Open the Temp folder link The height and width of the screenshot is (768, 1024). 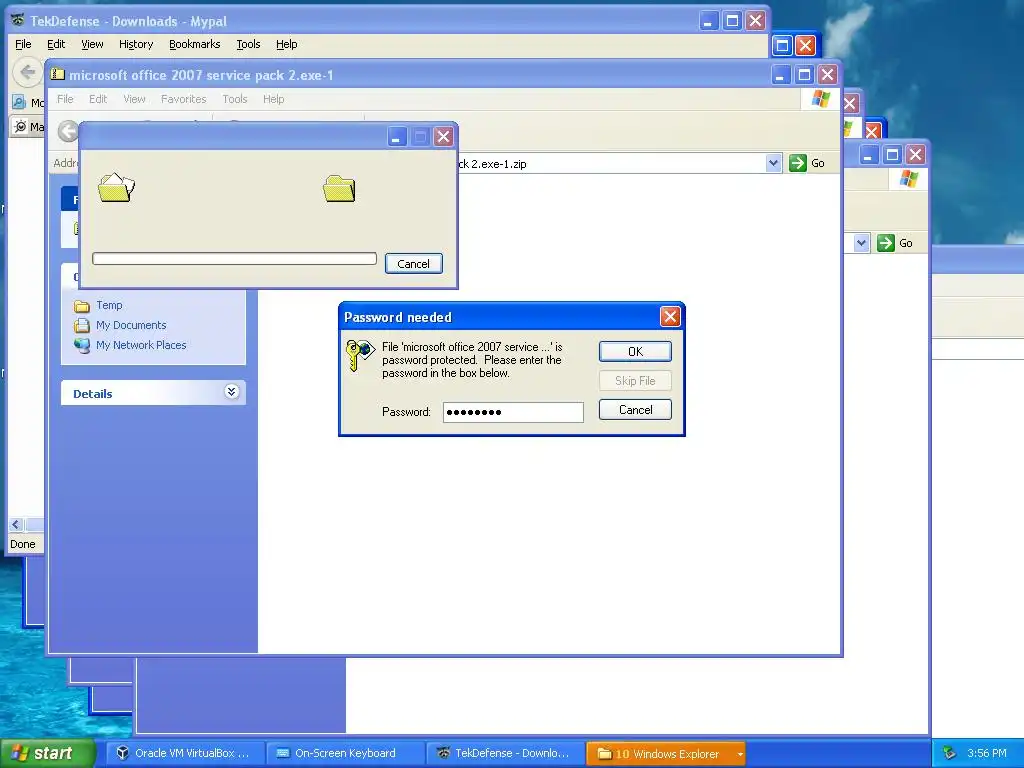tap(109, 305)
